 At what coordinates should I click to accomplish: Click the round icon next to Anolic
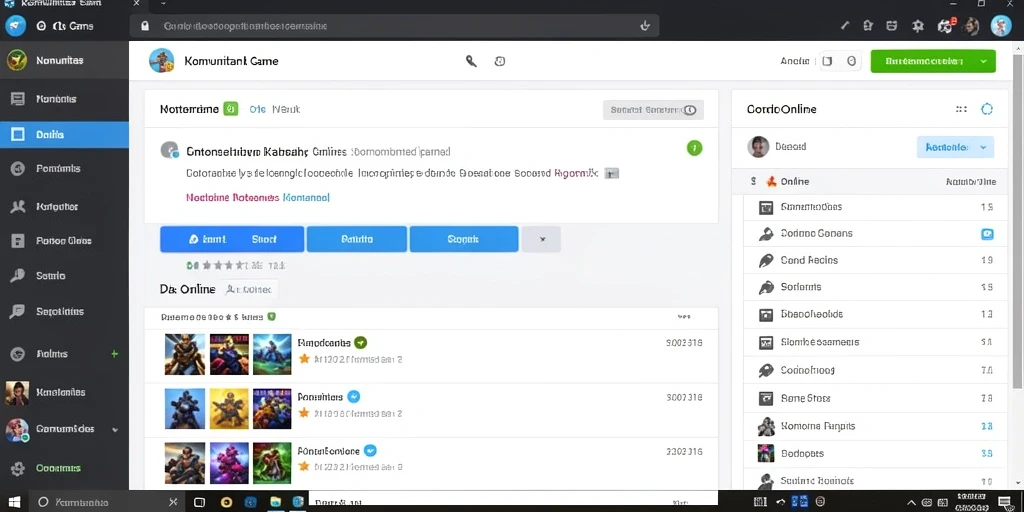click(852, 61)
